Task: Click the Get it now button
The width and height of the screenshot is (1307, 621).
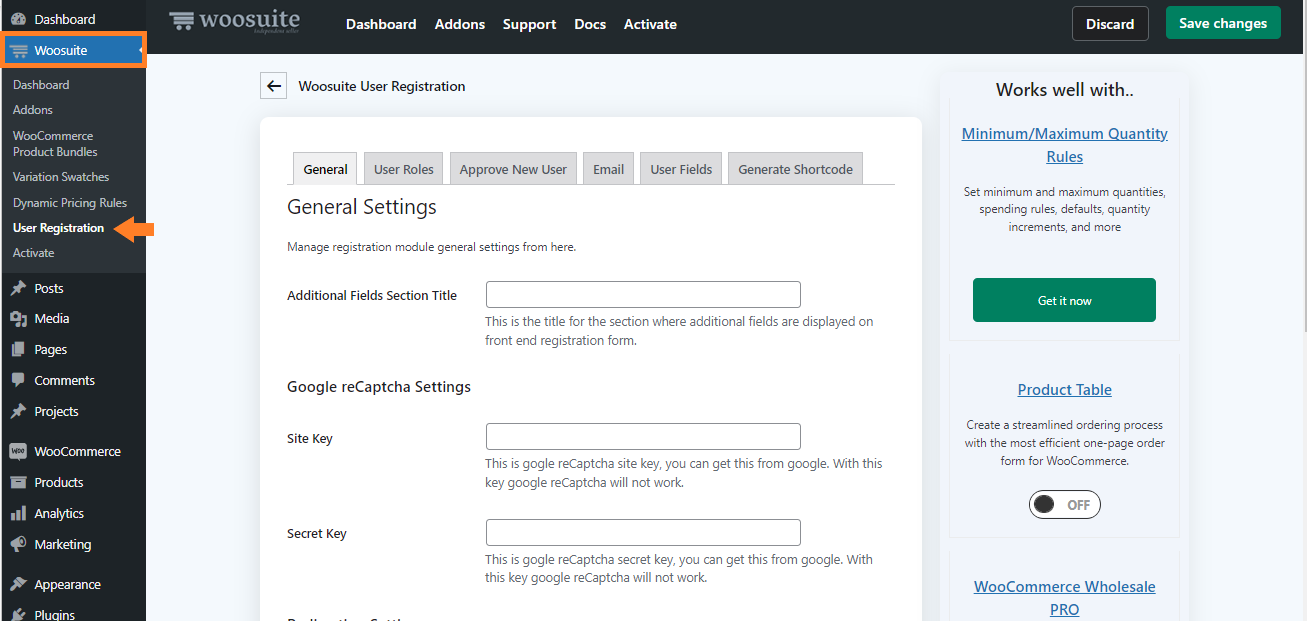Action: point(1064,300)
